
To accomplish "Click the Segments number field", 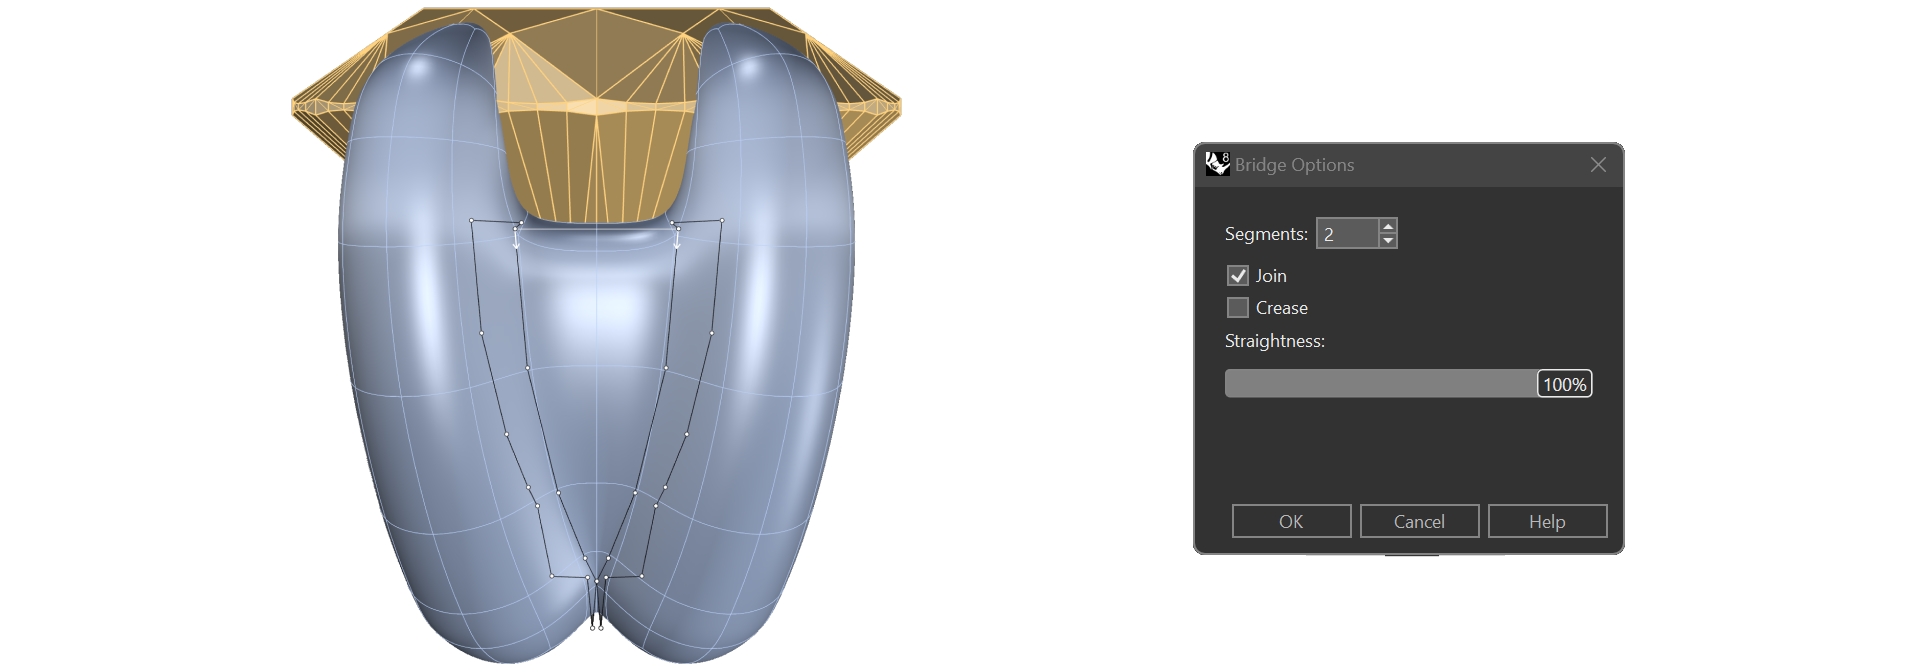I will [1347, 234].
